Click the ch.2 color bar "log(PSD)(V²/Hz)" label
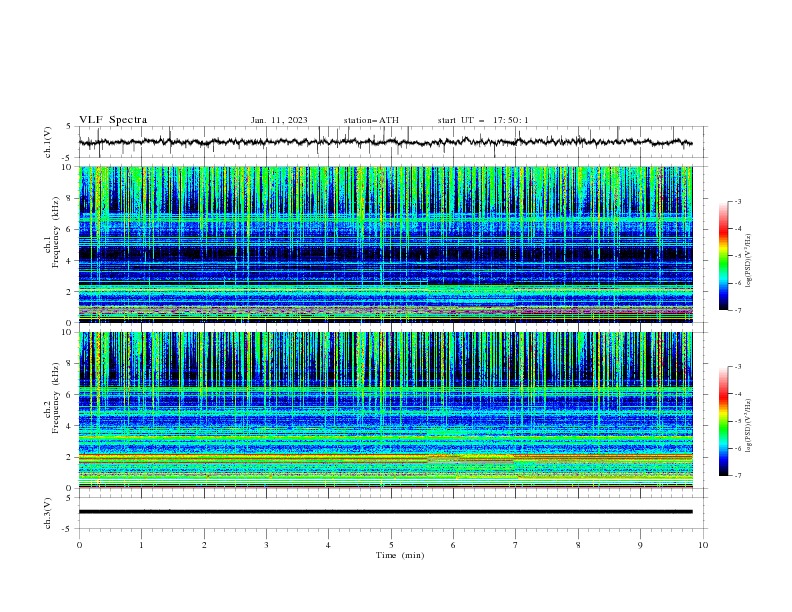 point(749,425)
